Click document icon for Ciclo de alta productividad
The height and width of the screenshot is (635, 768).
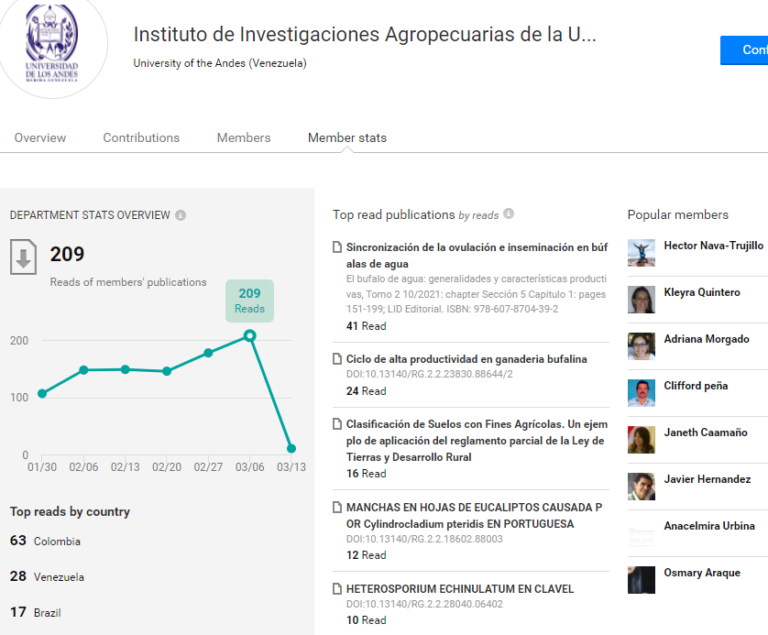tap(337, 359)
